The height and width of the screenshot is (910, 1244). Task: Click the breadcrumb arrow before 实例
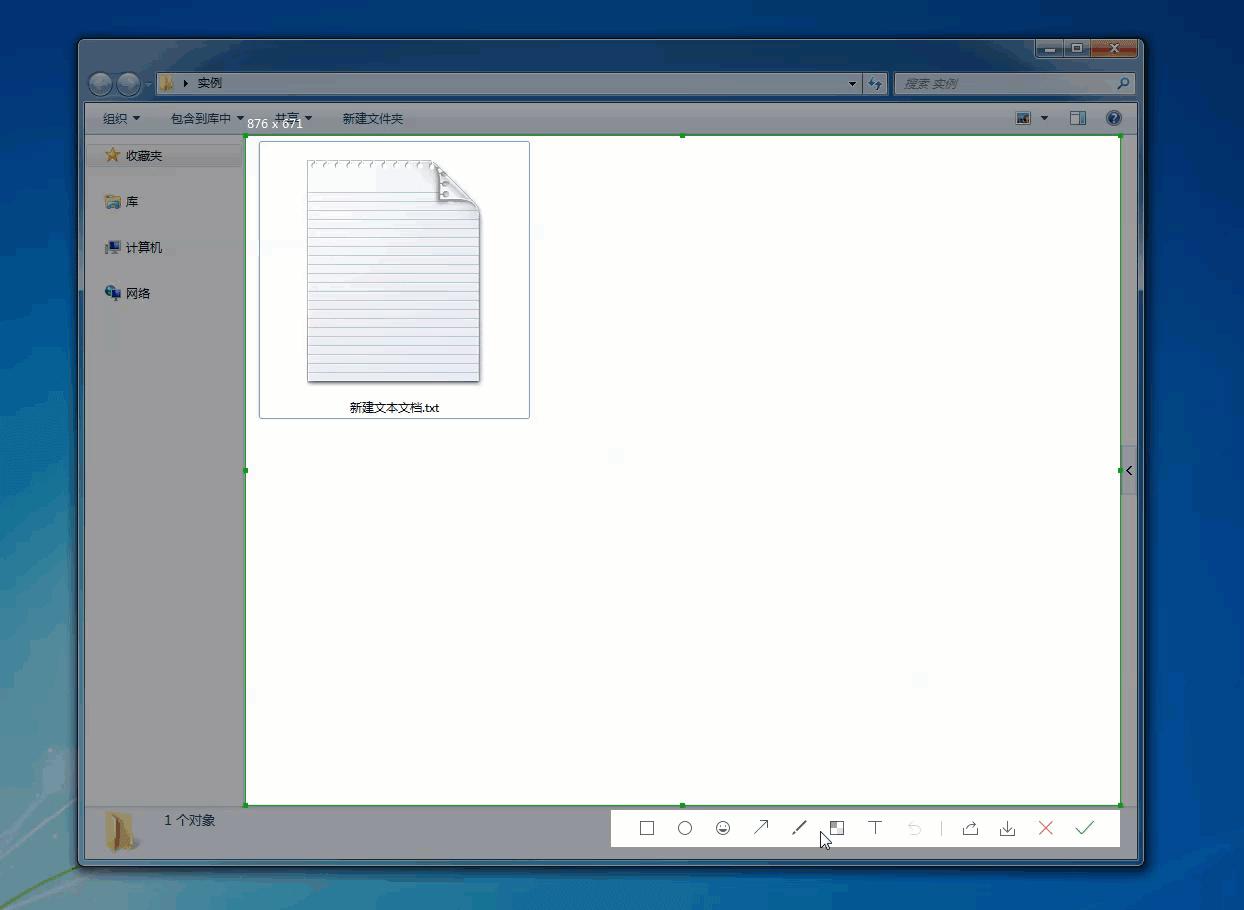(186, 83)
